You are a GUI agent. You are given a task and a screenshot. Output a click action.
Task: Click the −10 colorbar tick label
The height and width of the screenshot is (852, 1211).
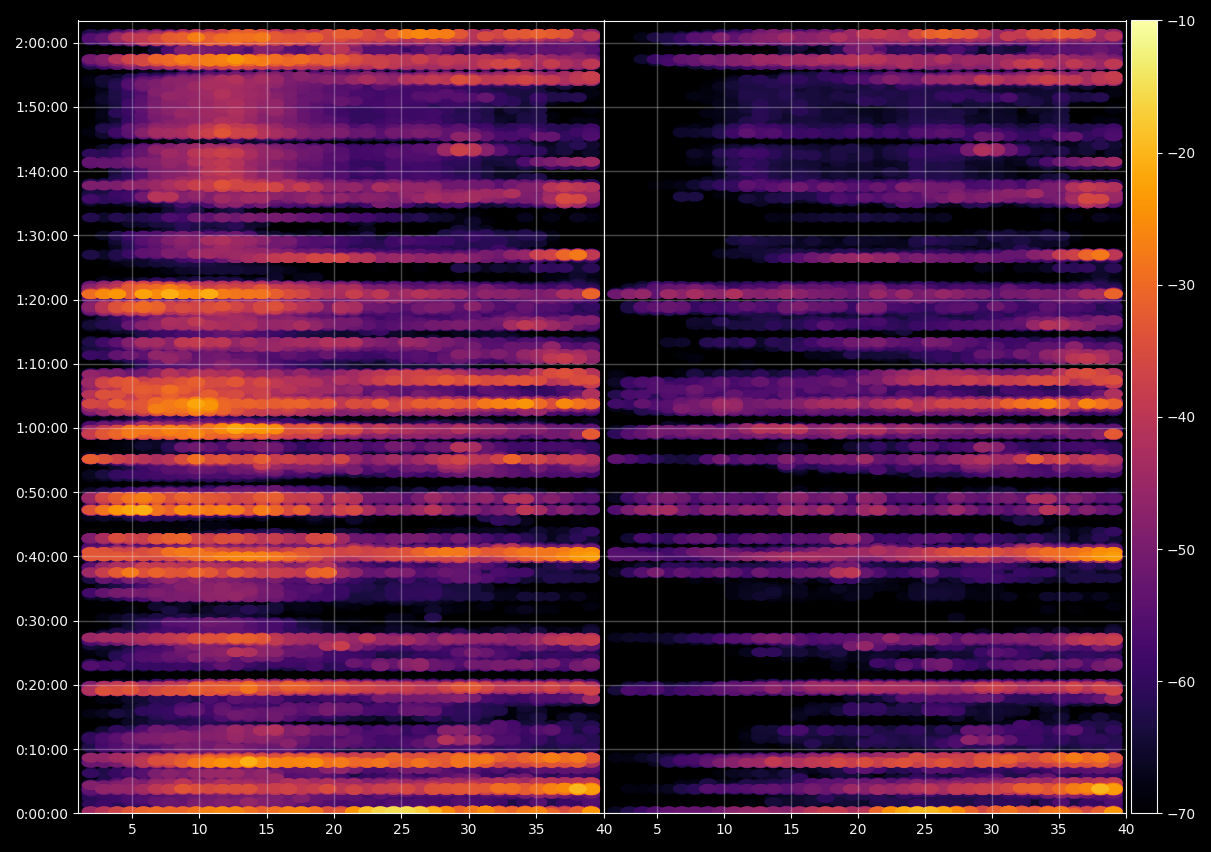point(1181,21)
